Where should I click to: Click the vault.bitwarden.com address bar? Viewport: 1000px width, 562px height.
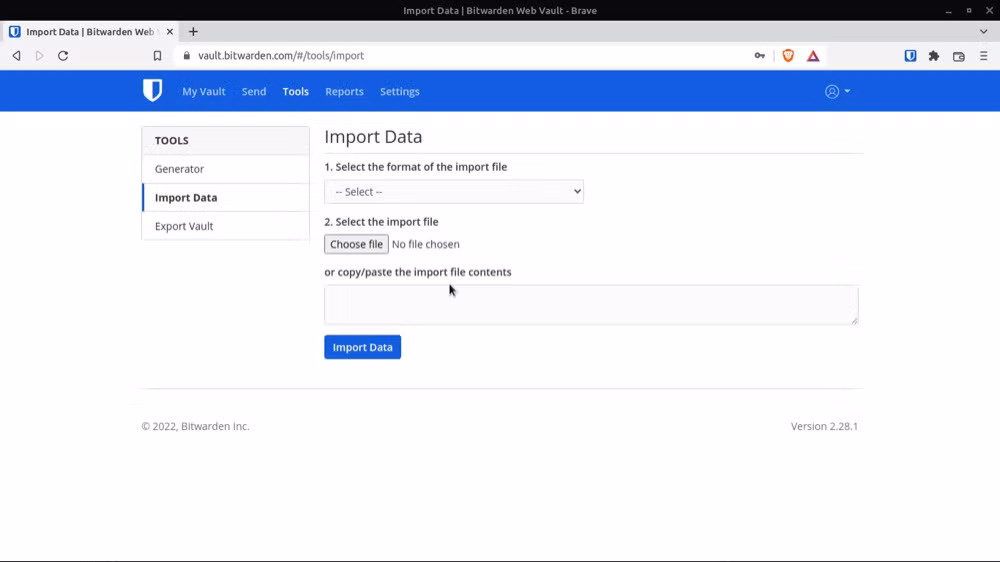point(466,55)
